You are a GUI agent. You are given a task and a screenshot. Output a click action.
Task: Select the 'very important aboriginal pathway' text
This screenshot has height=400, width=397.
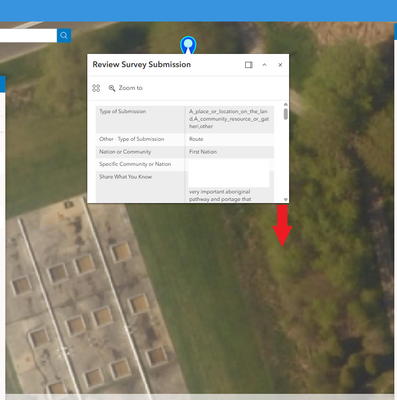point(219,195)
